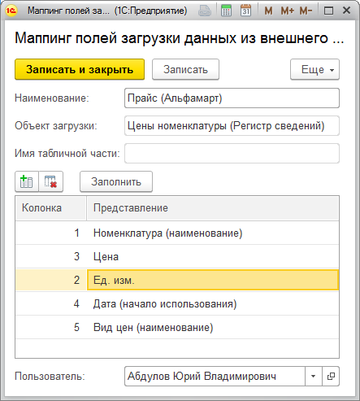Delete the selected column row icon
The image size is (360, 401).
tap(51, 182)
